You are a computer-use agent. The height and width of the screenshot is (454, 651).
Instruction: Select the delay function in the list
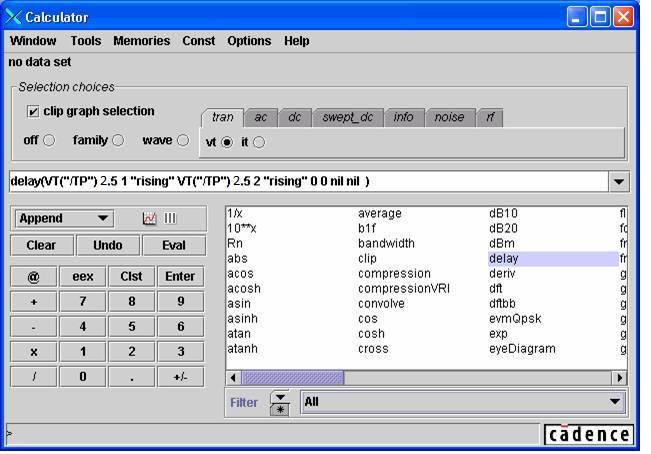(x=504, y=259)
